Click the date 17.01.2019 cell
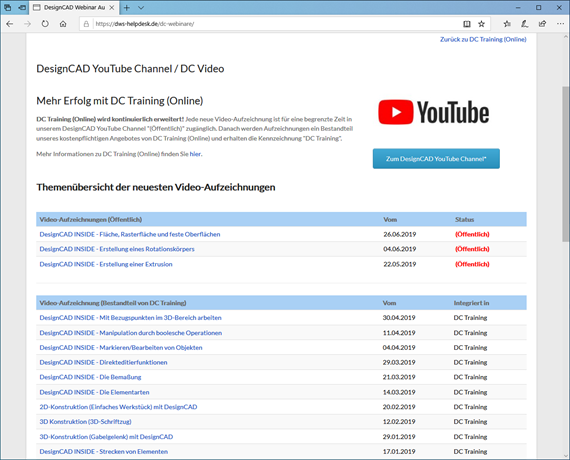This screenshot has height=460, width=570. click(399, 452)
